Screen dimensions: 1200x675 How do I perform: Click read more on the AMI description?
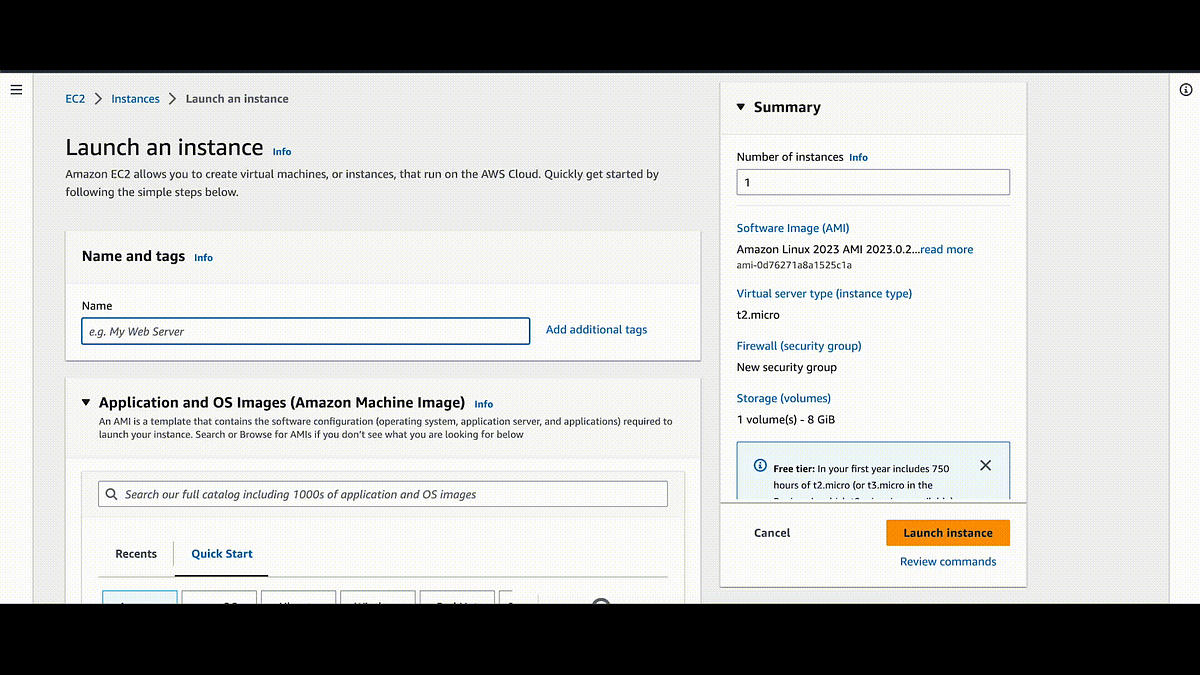[x=946, y=249]
